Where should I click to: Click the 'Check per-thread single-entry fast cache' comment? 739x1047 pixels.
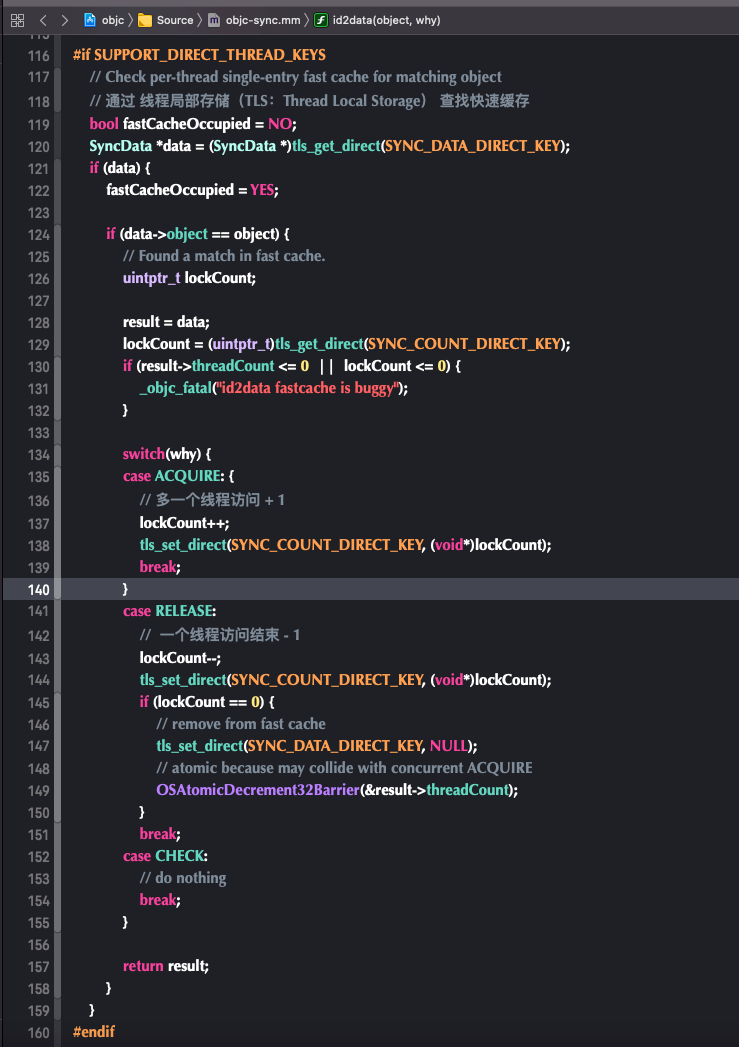click(296, 77)
